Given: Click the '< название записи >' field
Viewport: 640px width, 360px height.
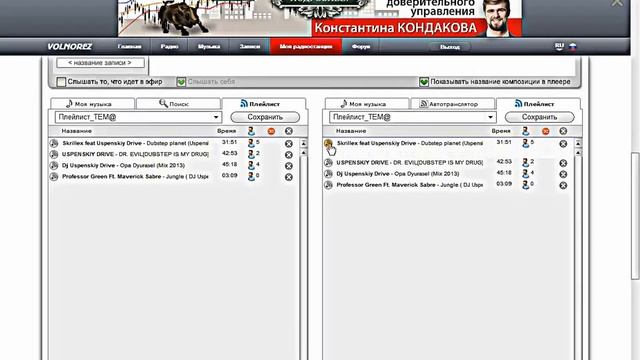Looking at the screenshot, I should click(100, 63).
